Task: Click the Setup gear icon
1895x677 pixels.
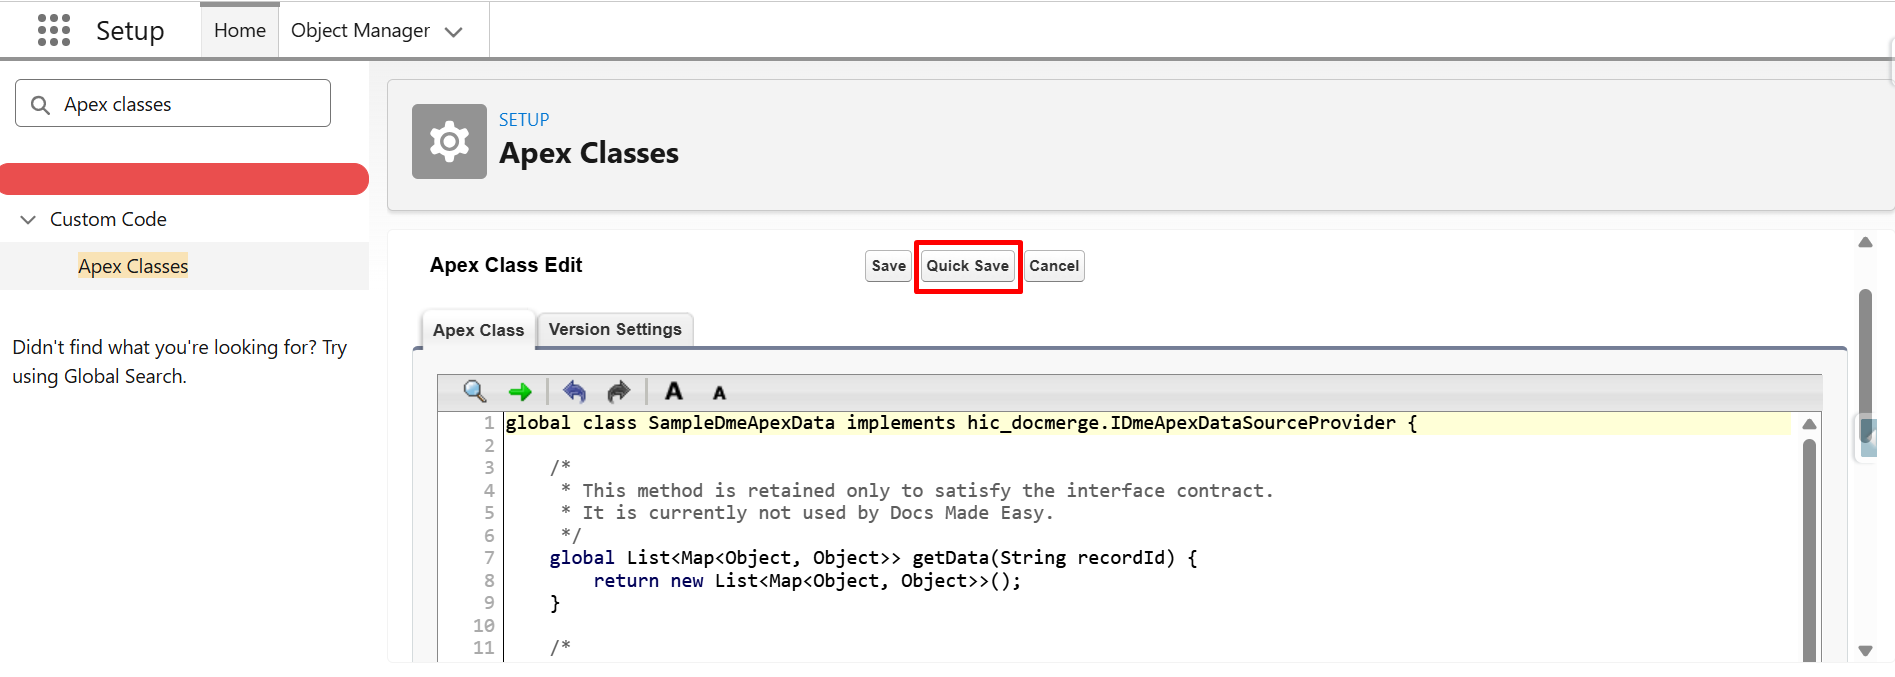Action: 449,141
